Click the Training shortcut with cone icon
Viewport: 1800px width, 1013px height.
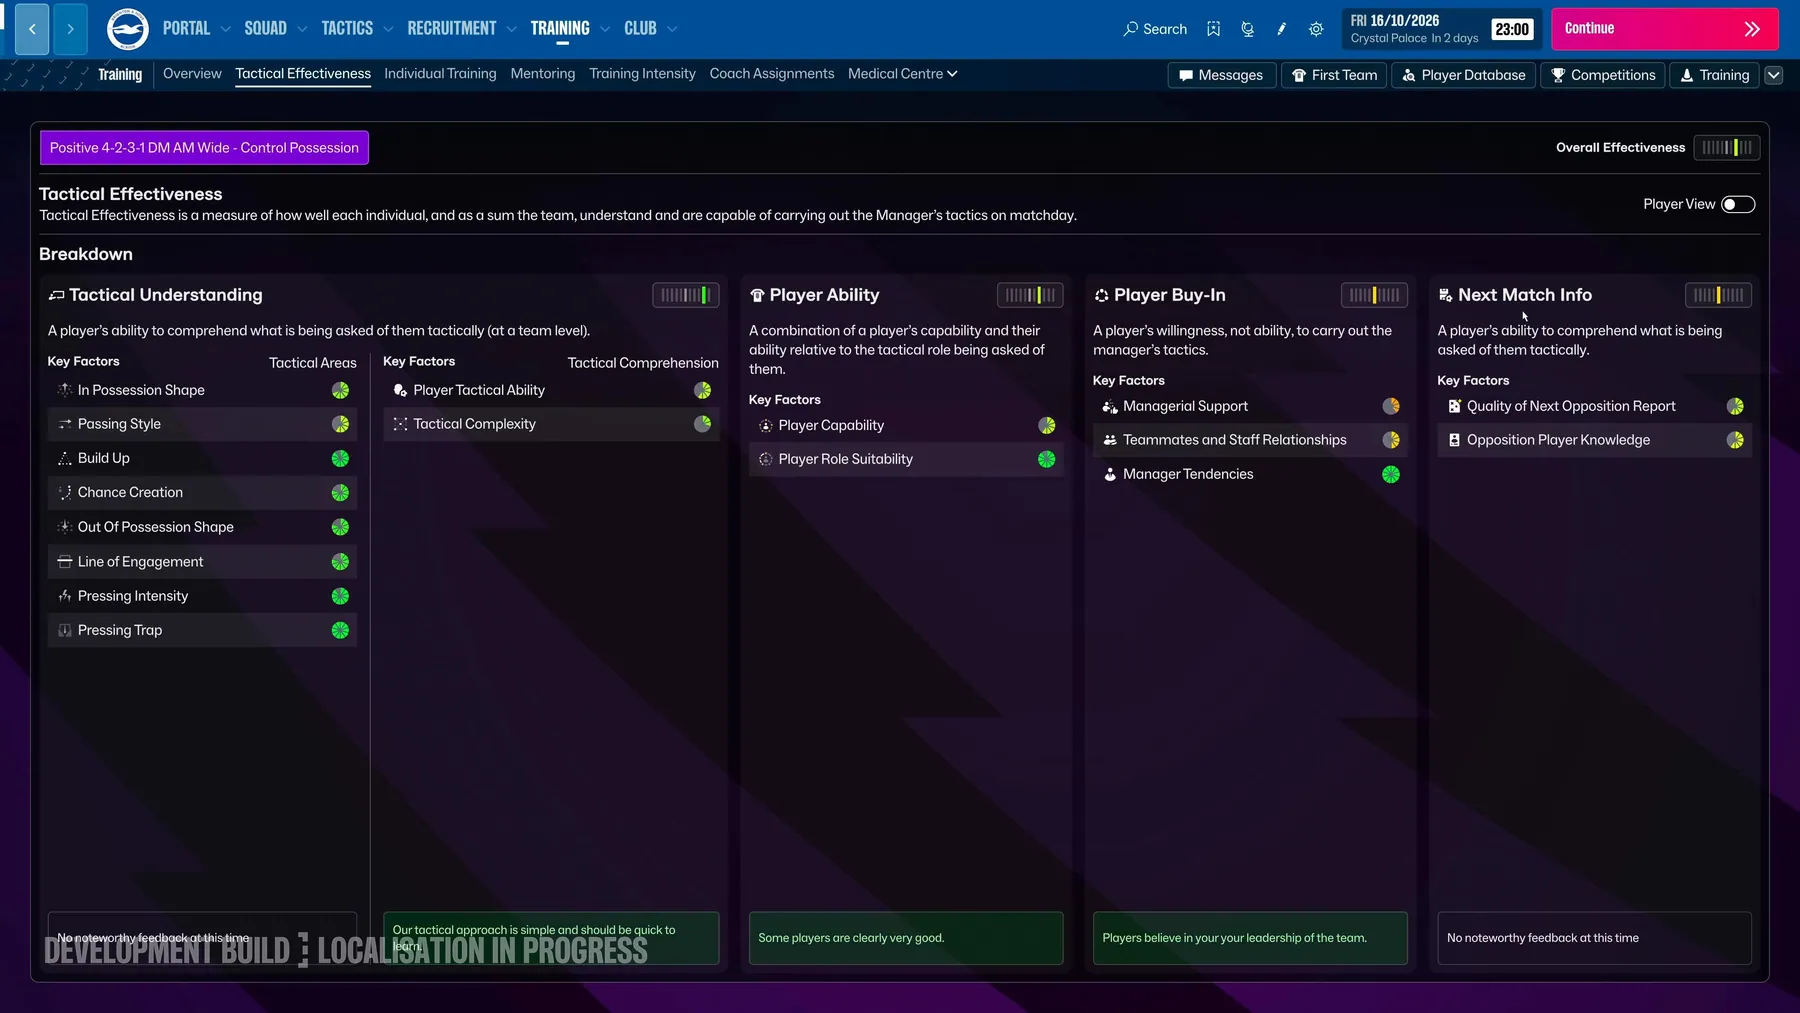pos(1714,75)
